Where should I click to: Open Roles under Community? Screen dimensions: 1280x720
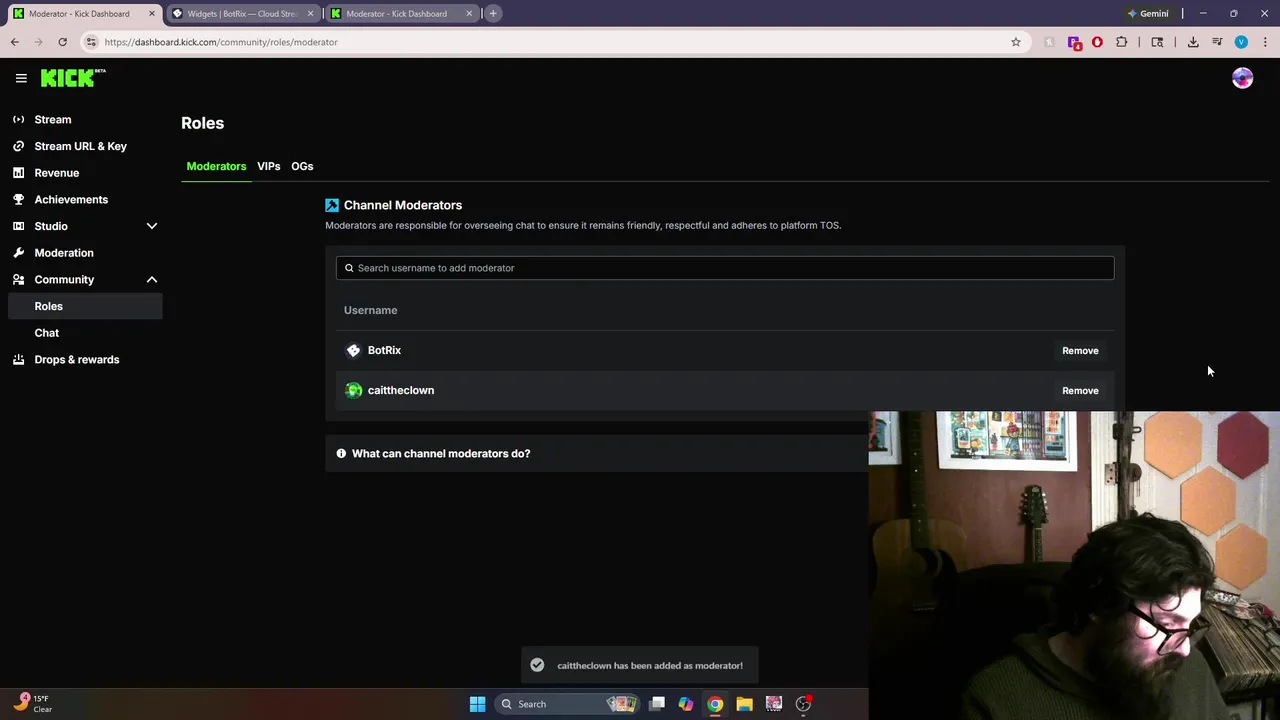click(83, 306)
